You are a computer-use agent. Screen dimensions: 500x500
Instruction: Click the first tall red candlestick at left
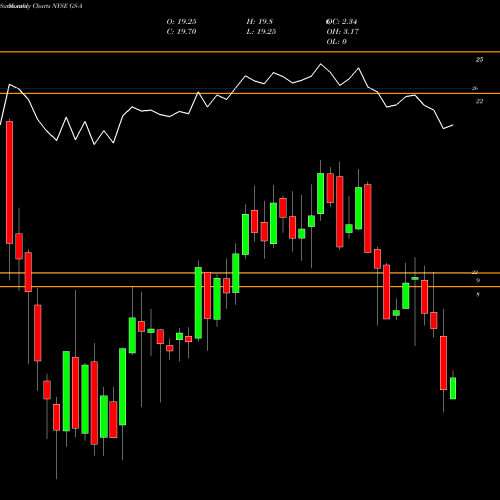(x=9, y=182)
